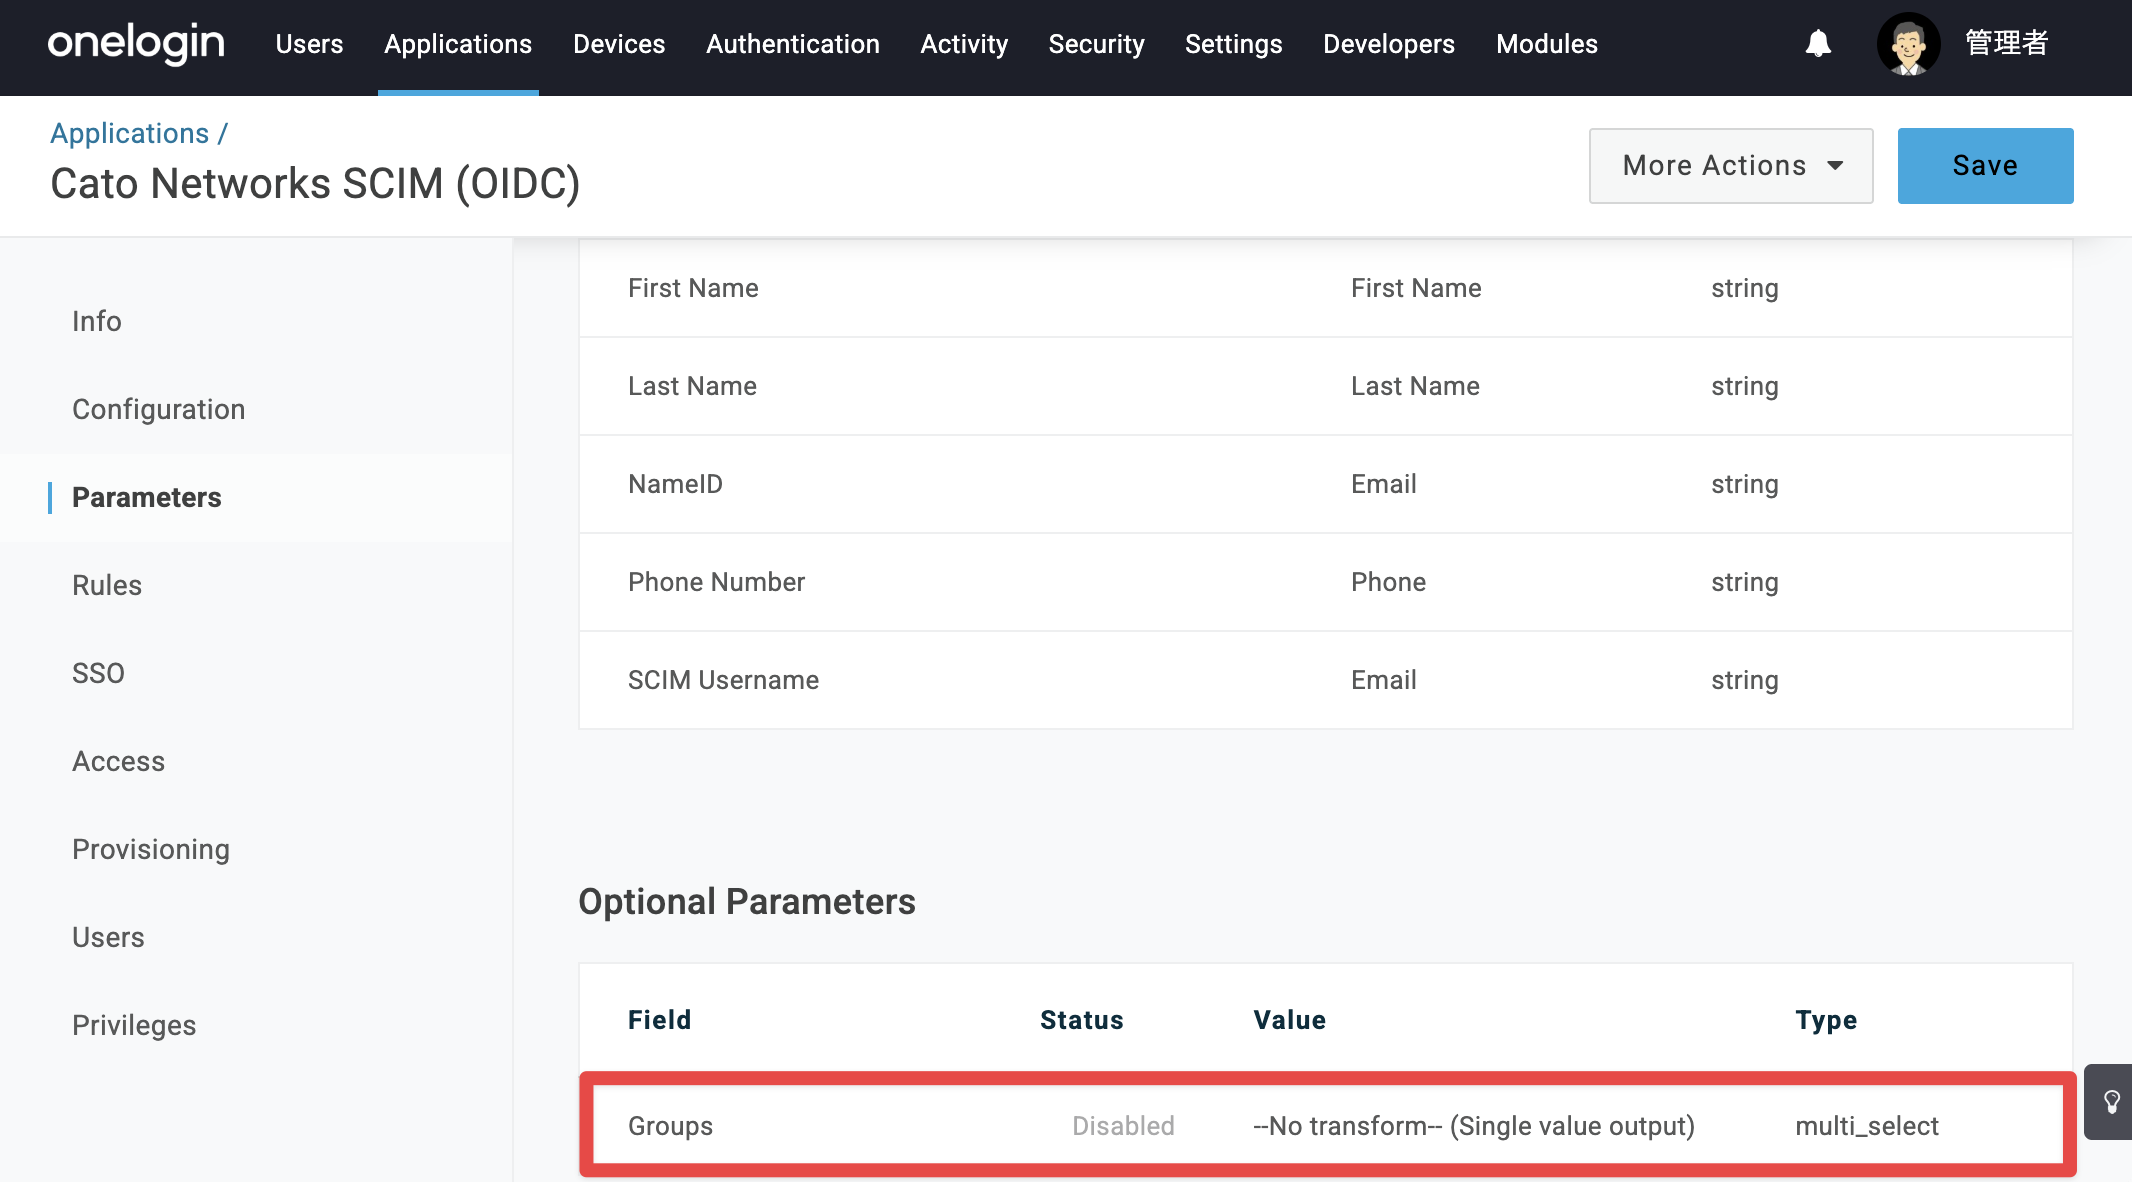Open the Rules sidebar tab
This screenshot has width=2132, height=1182.
point(107,585)
